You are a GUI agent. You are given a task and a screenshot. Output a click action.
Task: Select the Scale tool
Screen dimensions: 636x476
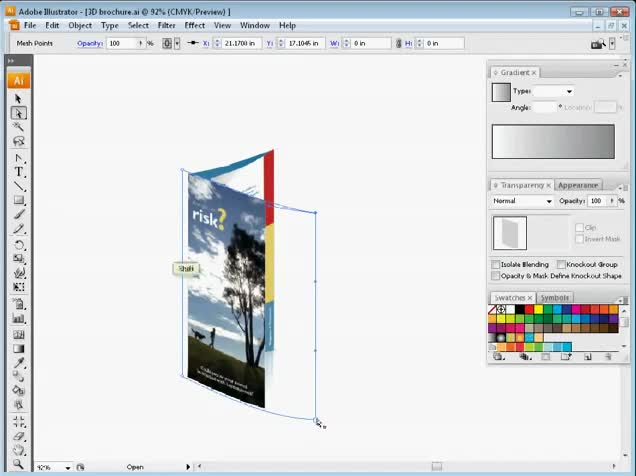pos(18,259)
